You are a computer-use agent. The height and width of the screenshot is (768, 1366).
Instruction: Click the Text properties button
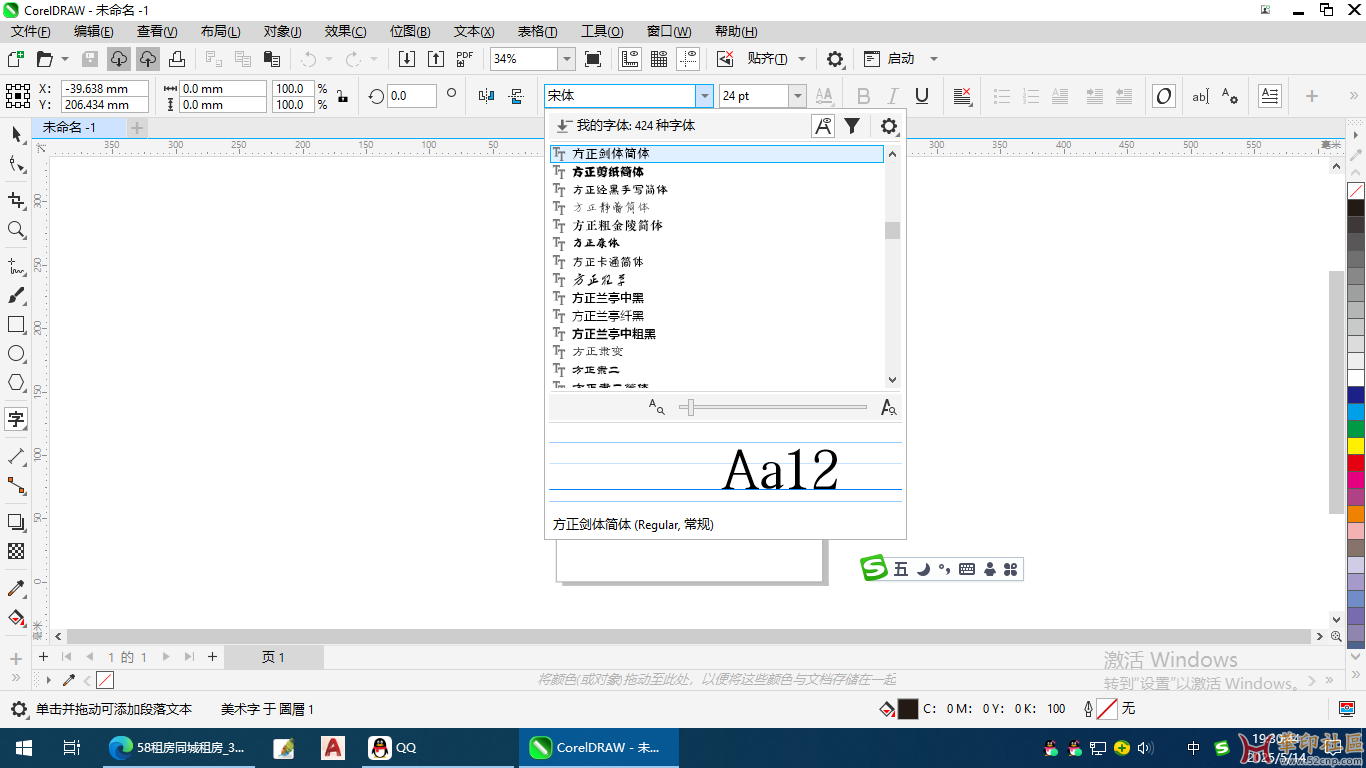point(1230,96)
